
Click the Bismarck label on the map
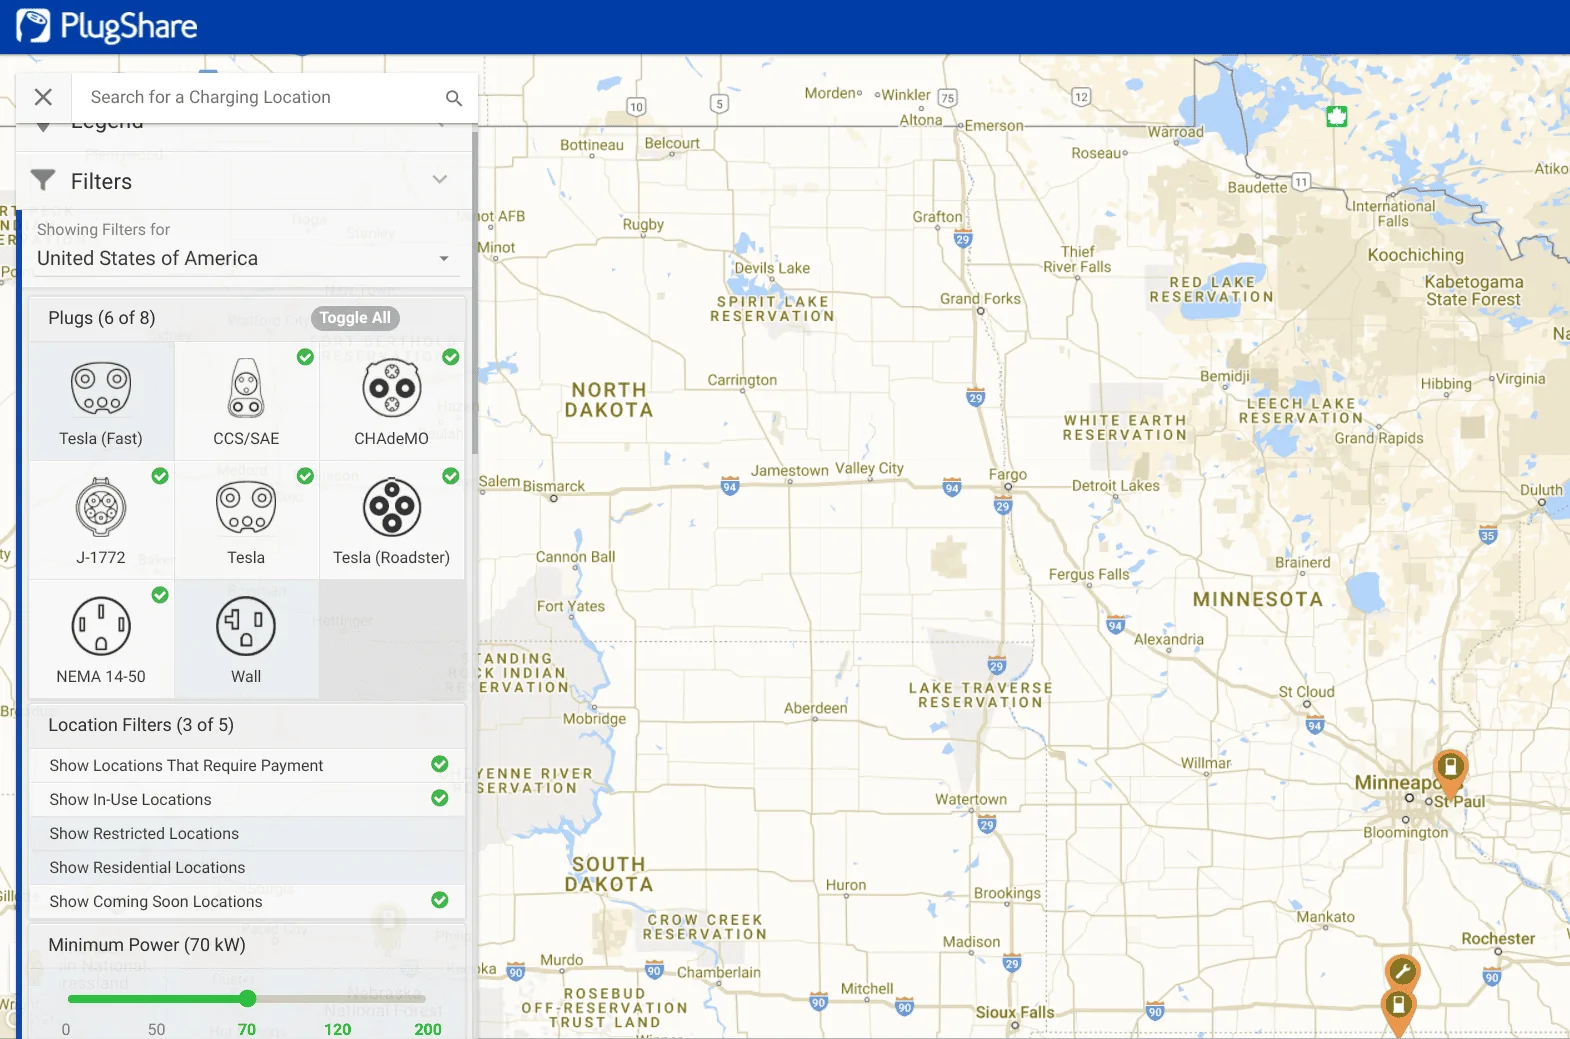553,486
